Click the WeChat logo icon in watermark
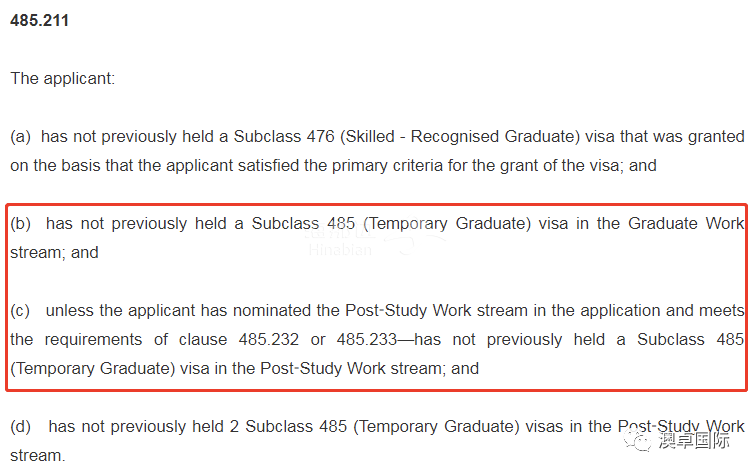Viewport: 754px width, 473px height. pyautogui.click(x=638, y=440)
